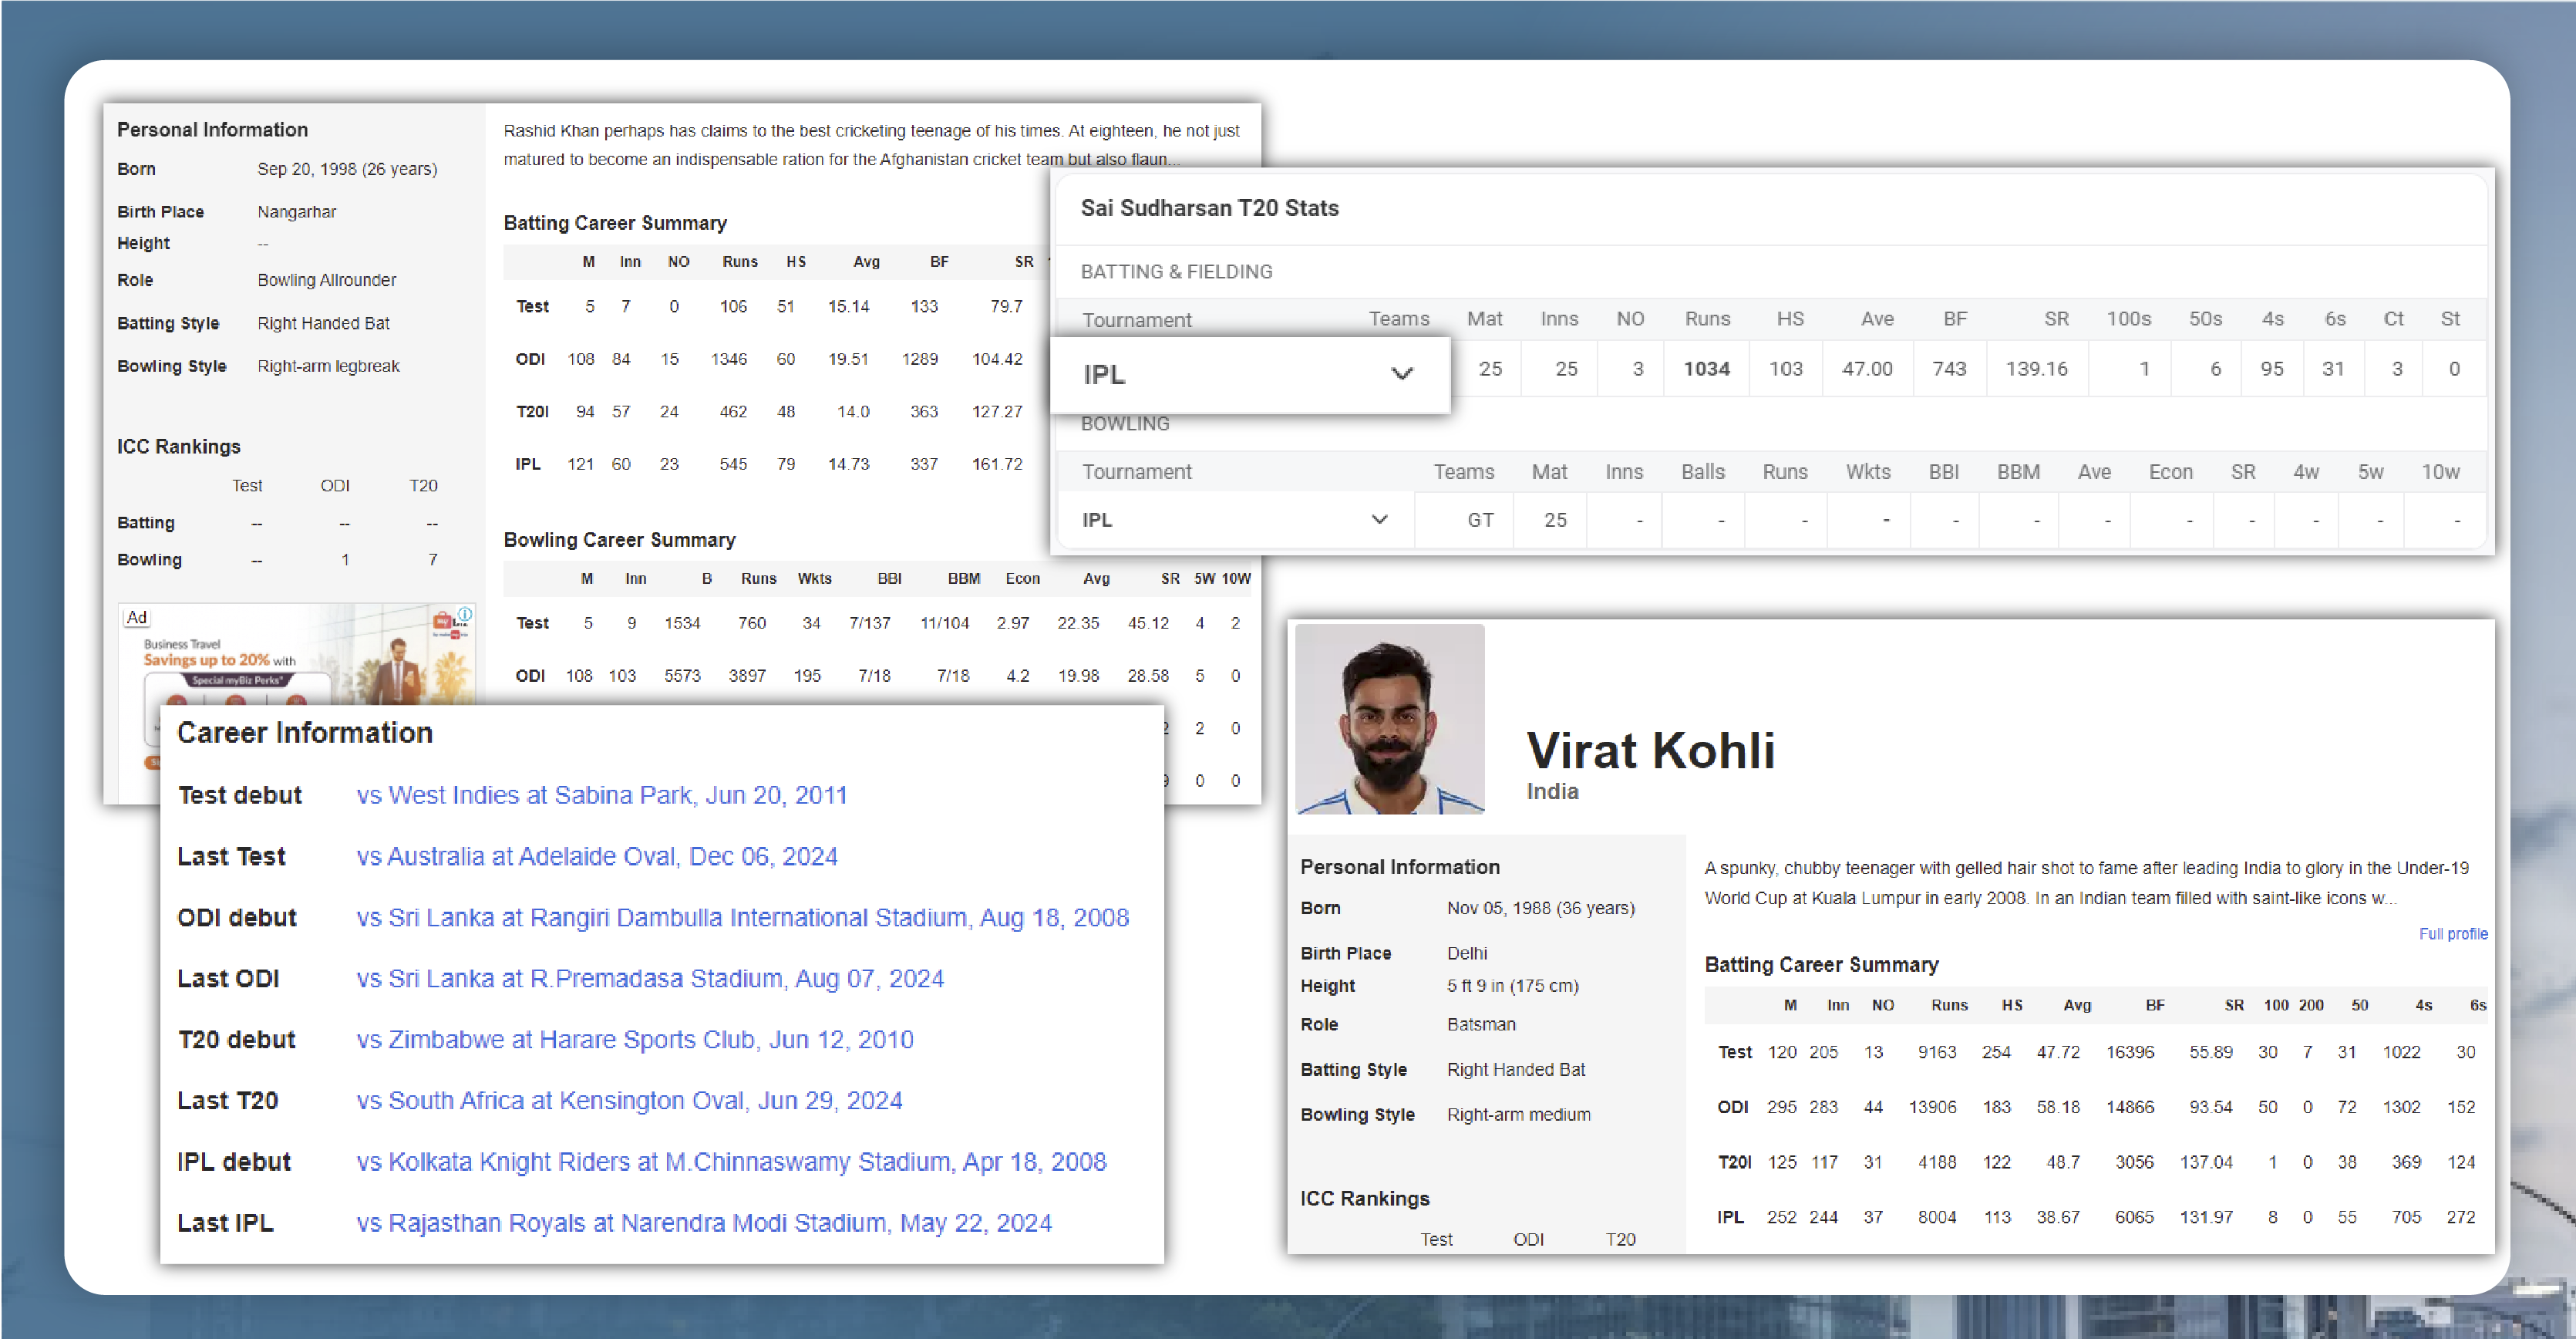Click Rashid Khan ODI wickets 195
Screen dimensions: 2576x1339
pos(807,676)
